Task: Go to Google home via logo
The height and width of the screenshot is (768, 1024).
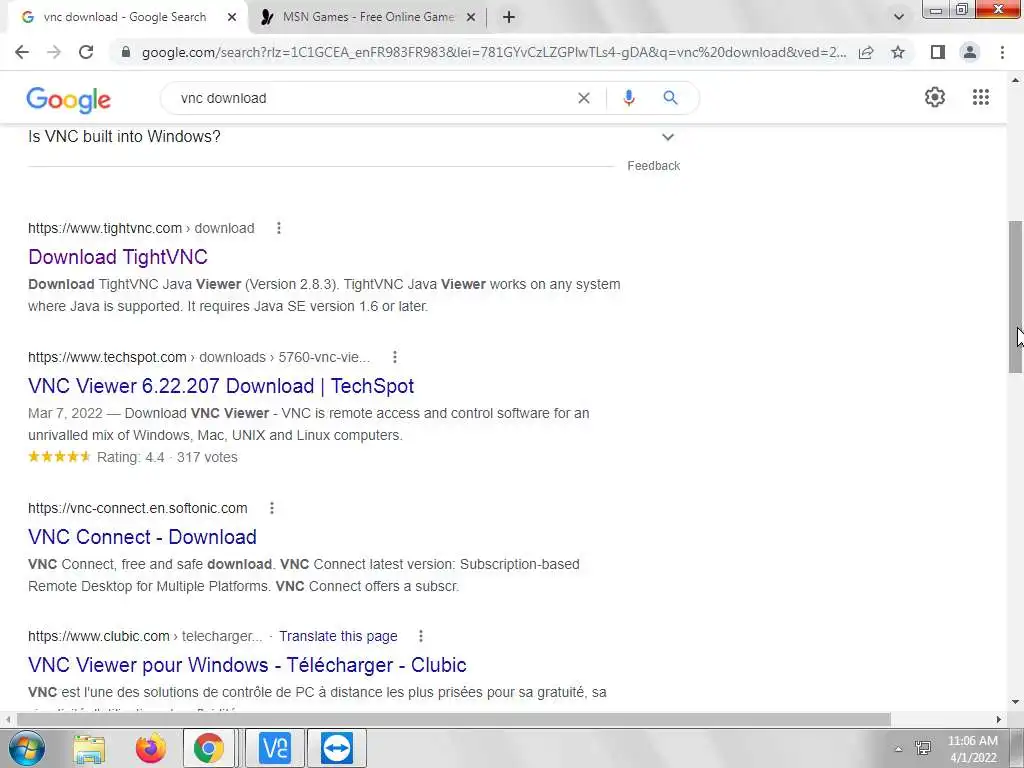Action: [69, 100]
